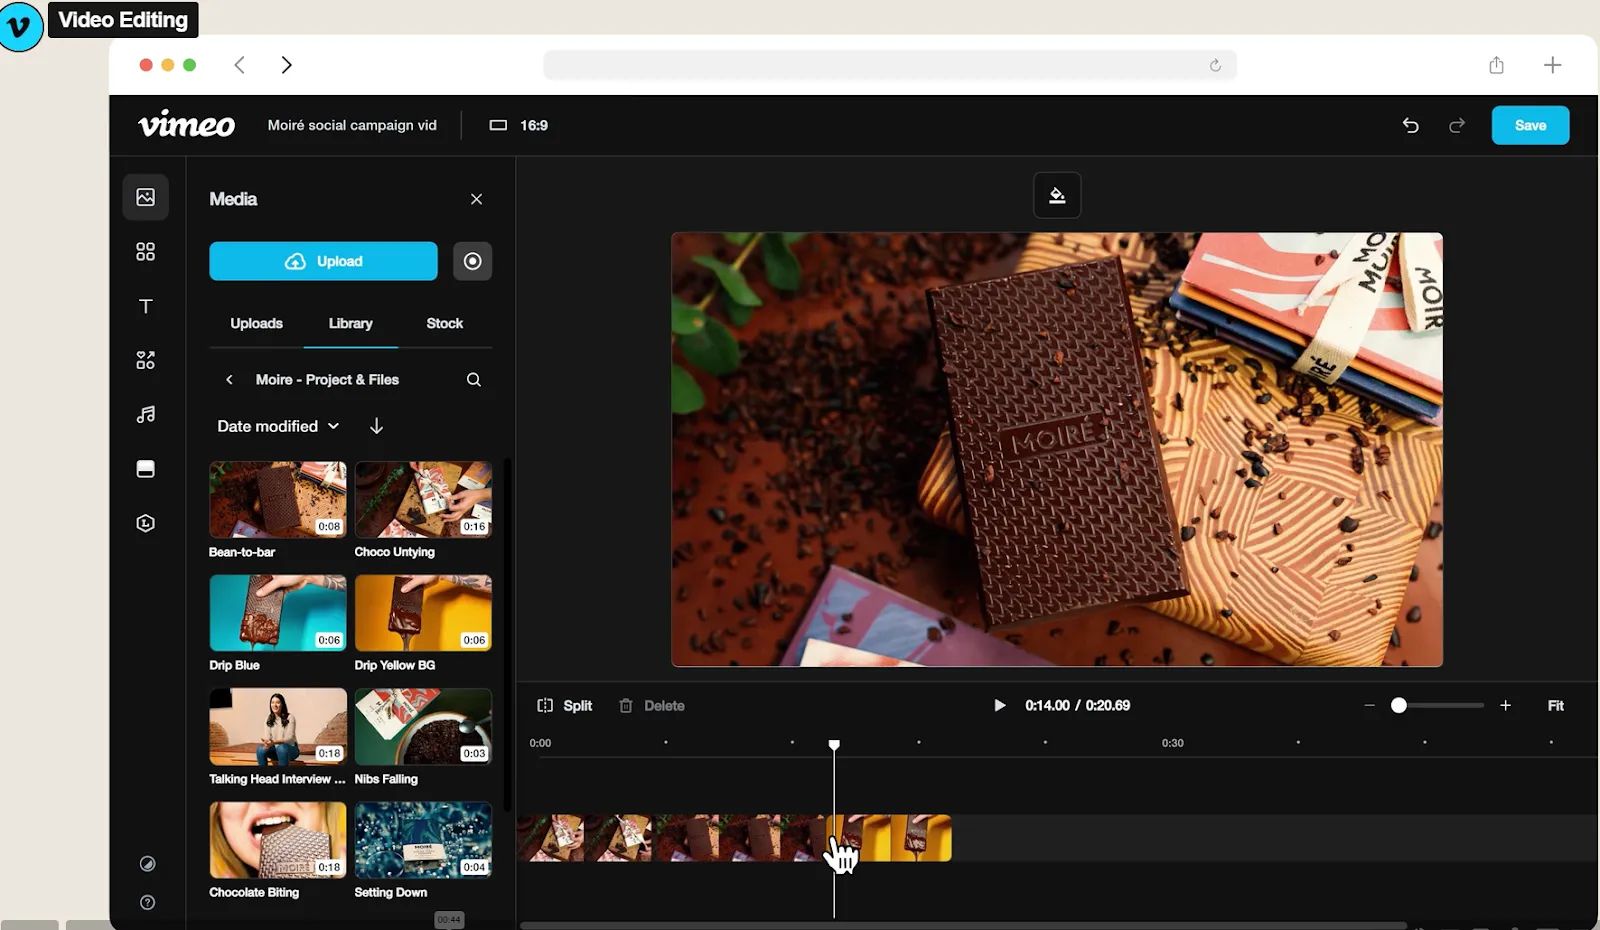This screenshot has height=930, width=1600.
Task: Go back from Moire - Project & Files folder
Action: click(229, 380)
